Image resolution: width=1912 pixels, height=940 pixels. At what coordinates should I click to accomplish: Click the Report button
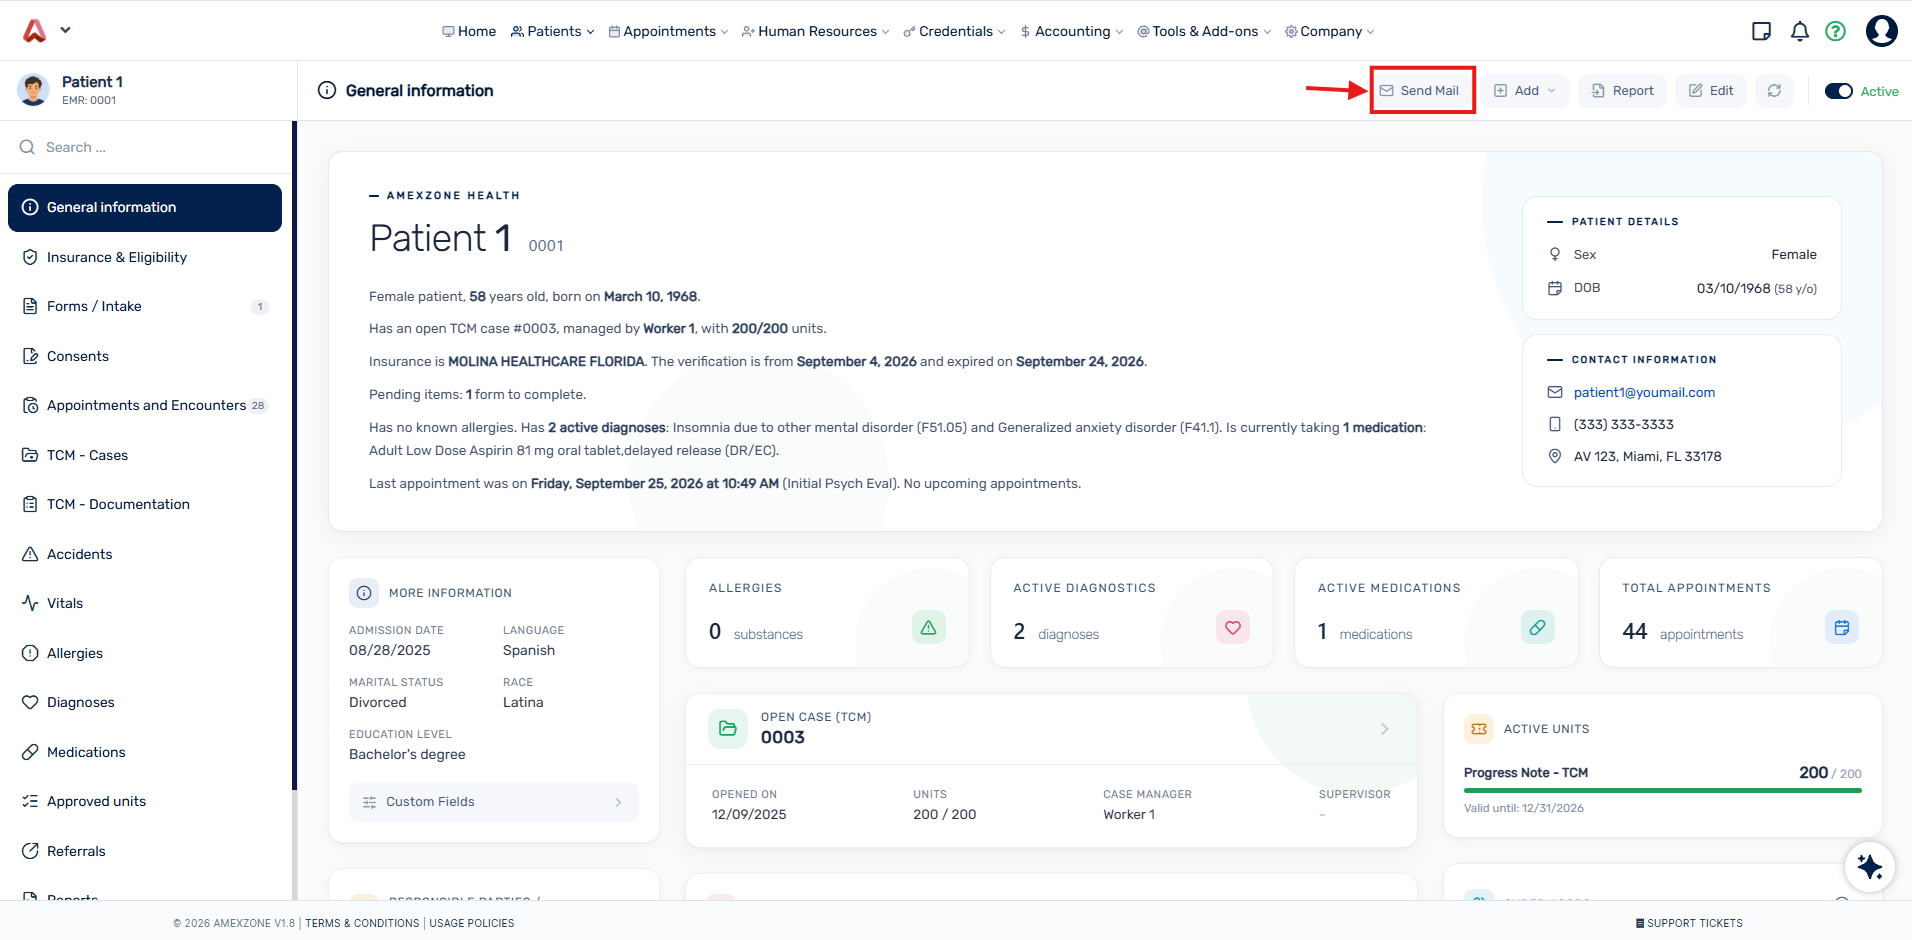pyautogui.click(x=1623, y=90)
